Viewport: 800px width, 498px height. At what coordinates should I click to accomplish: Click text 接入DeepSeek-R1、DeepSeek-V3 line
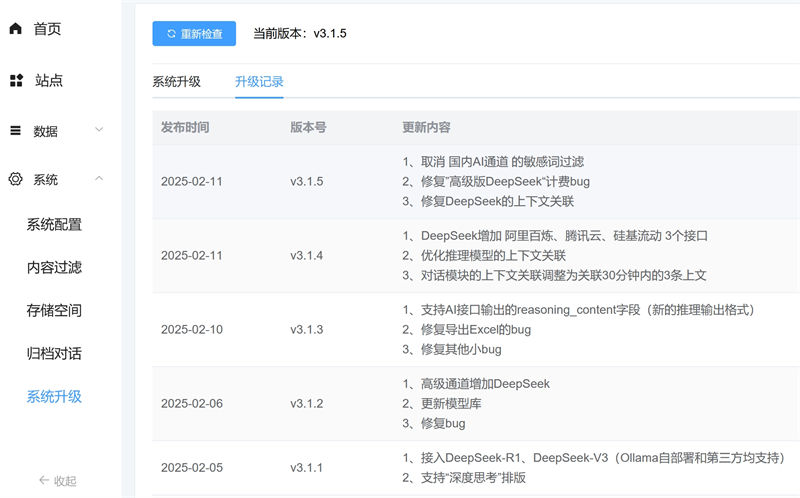tap(603, 458)
